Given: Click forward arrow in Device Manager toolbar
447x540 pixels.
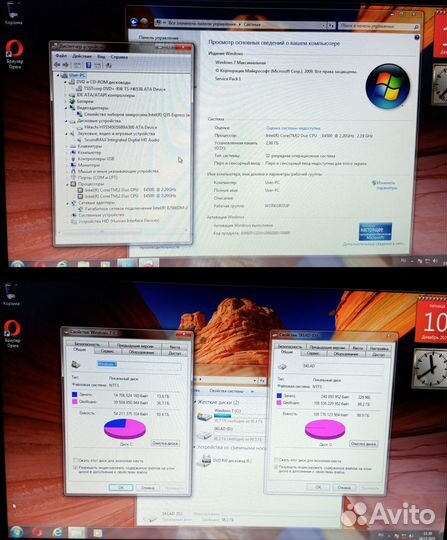Looking at the screenshot, I should [65, 65].
